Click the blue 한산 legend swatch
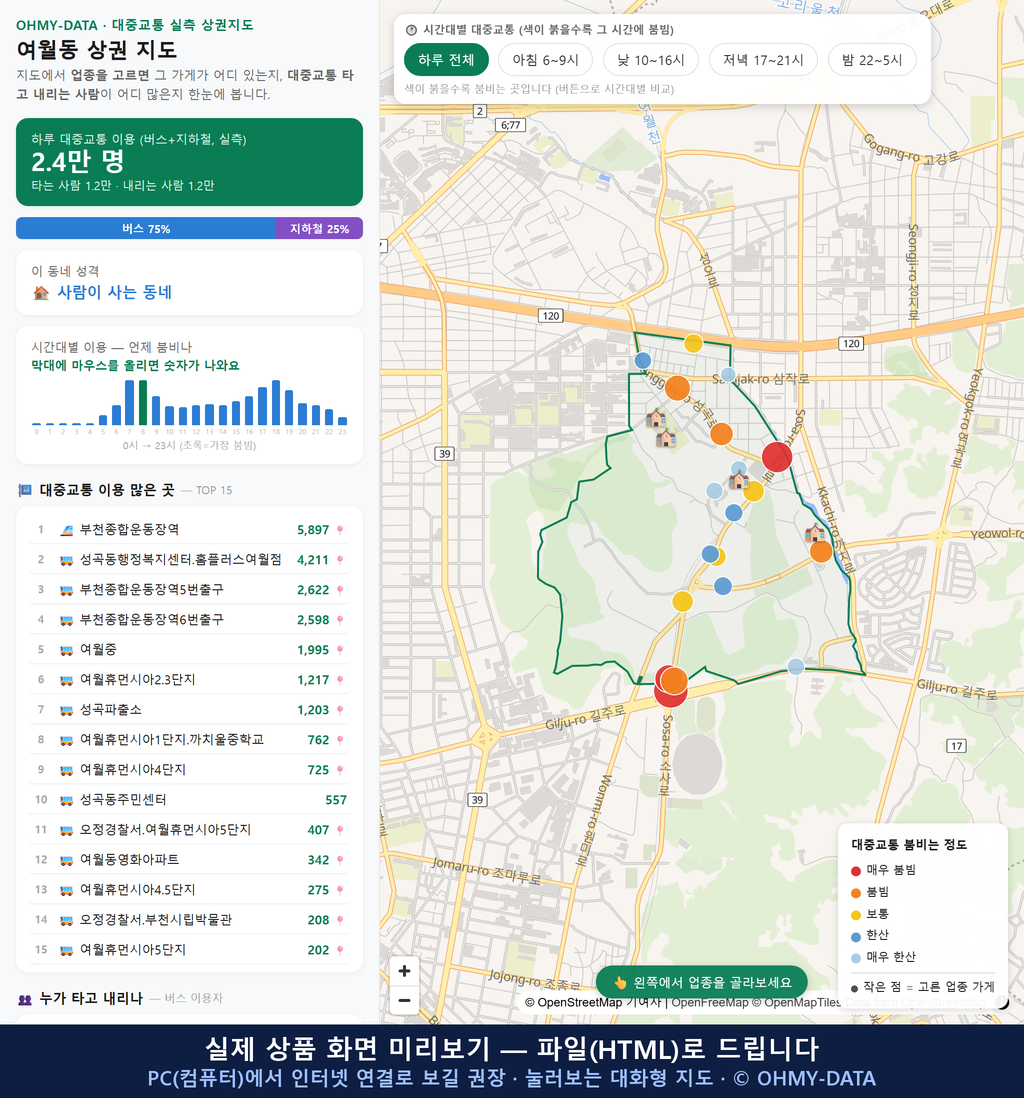This screenshot has width=1024, height=1098. (x=855, y=936)
